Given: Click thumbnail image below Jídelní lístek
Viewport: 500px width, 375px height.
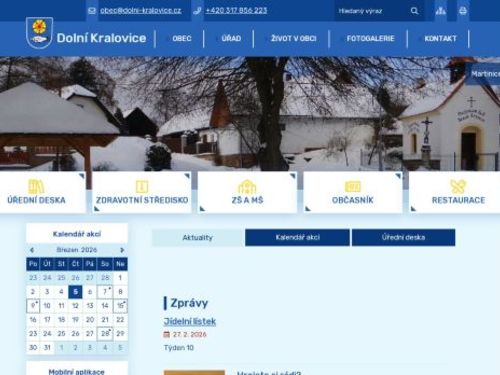Looking at the screenshot, I should (x=194, y=373).
